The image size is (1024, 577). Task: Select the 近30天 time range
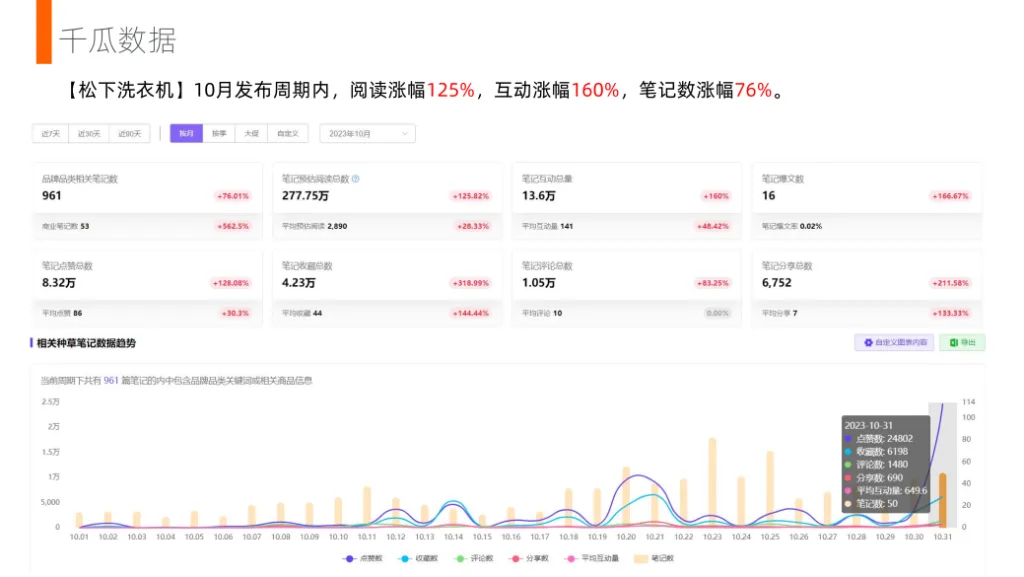click(90, 134)
